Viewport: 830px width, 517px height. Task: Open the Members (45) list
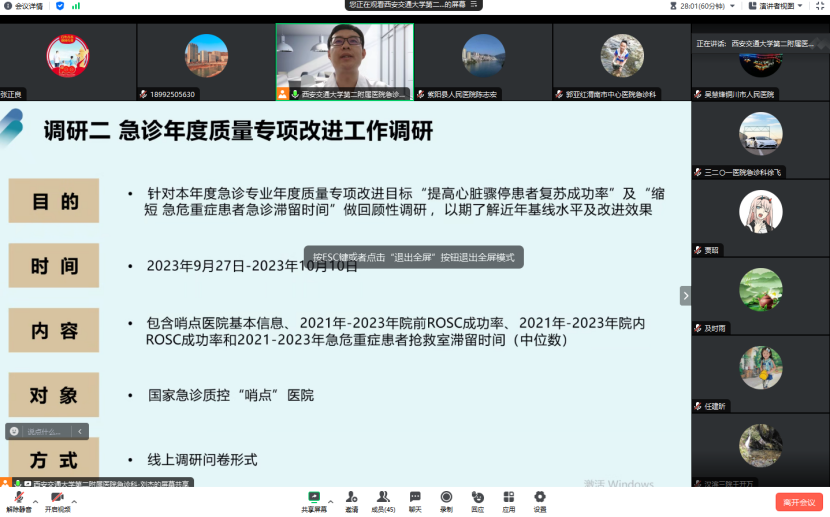(x=383, y=501)
